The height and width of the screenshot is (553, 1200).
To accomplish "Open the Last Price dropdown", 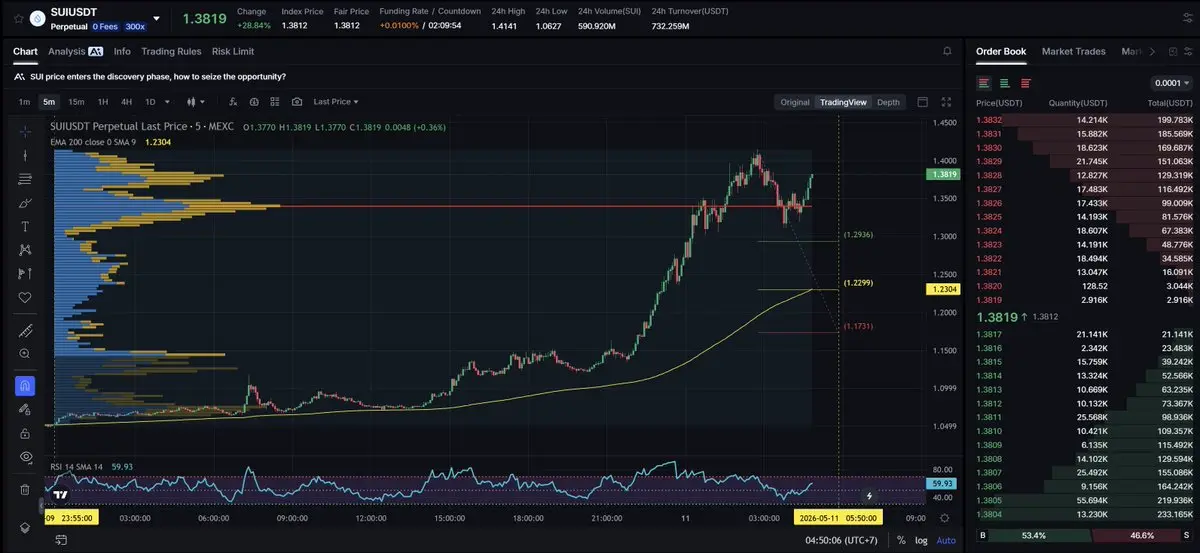I will 336,102.
